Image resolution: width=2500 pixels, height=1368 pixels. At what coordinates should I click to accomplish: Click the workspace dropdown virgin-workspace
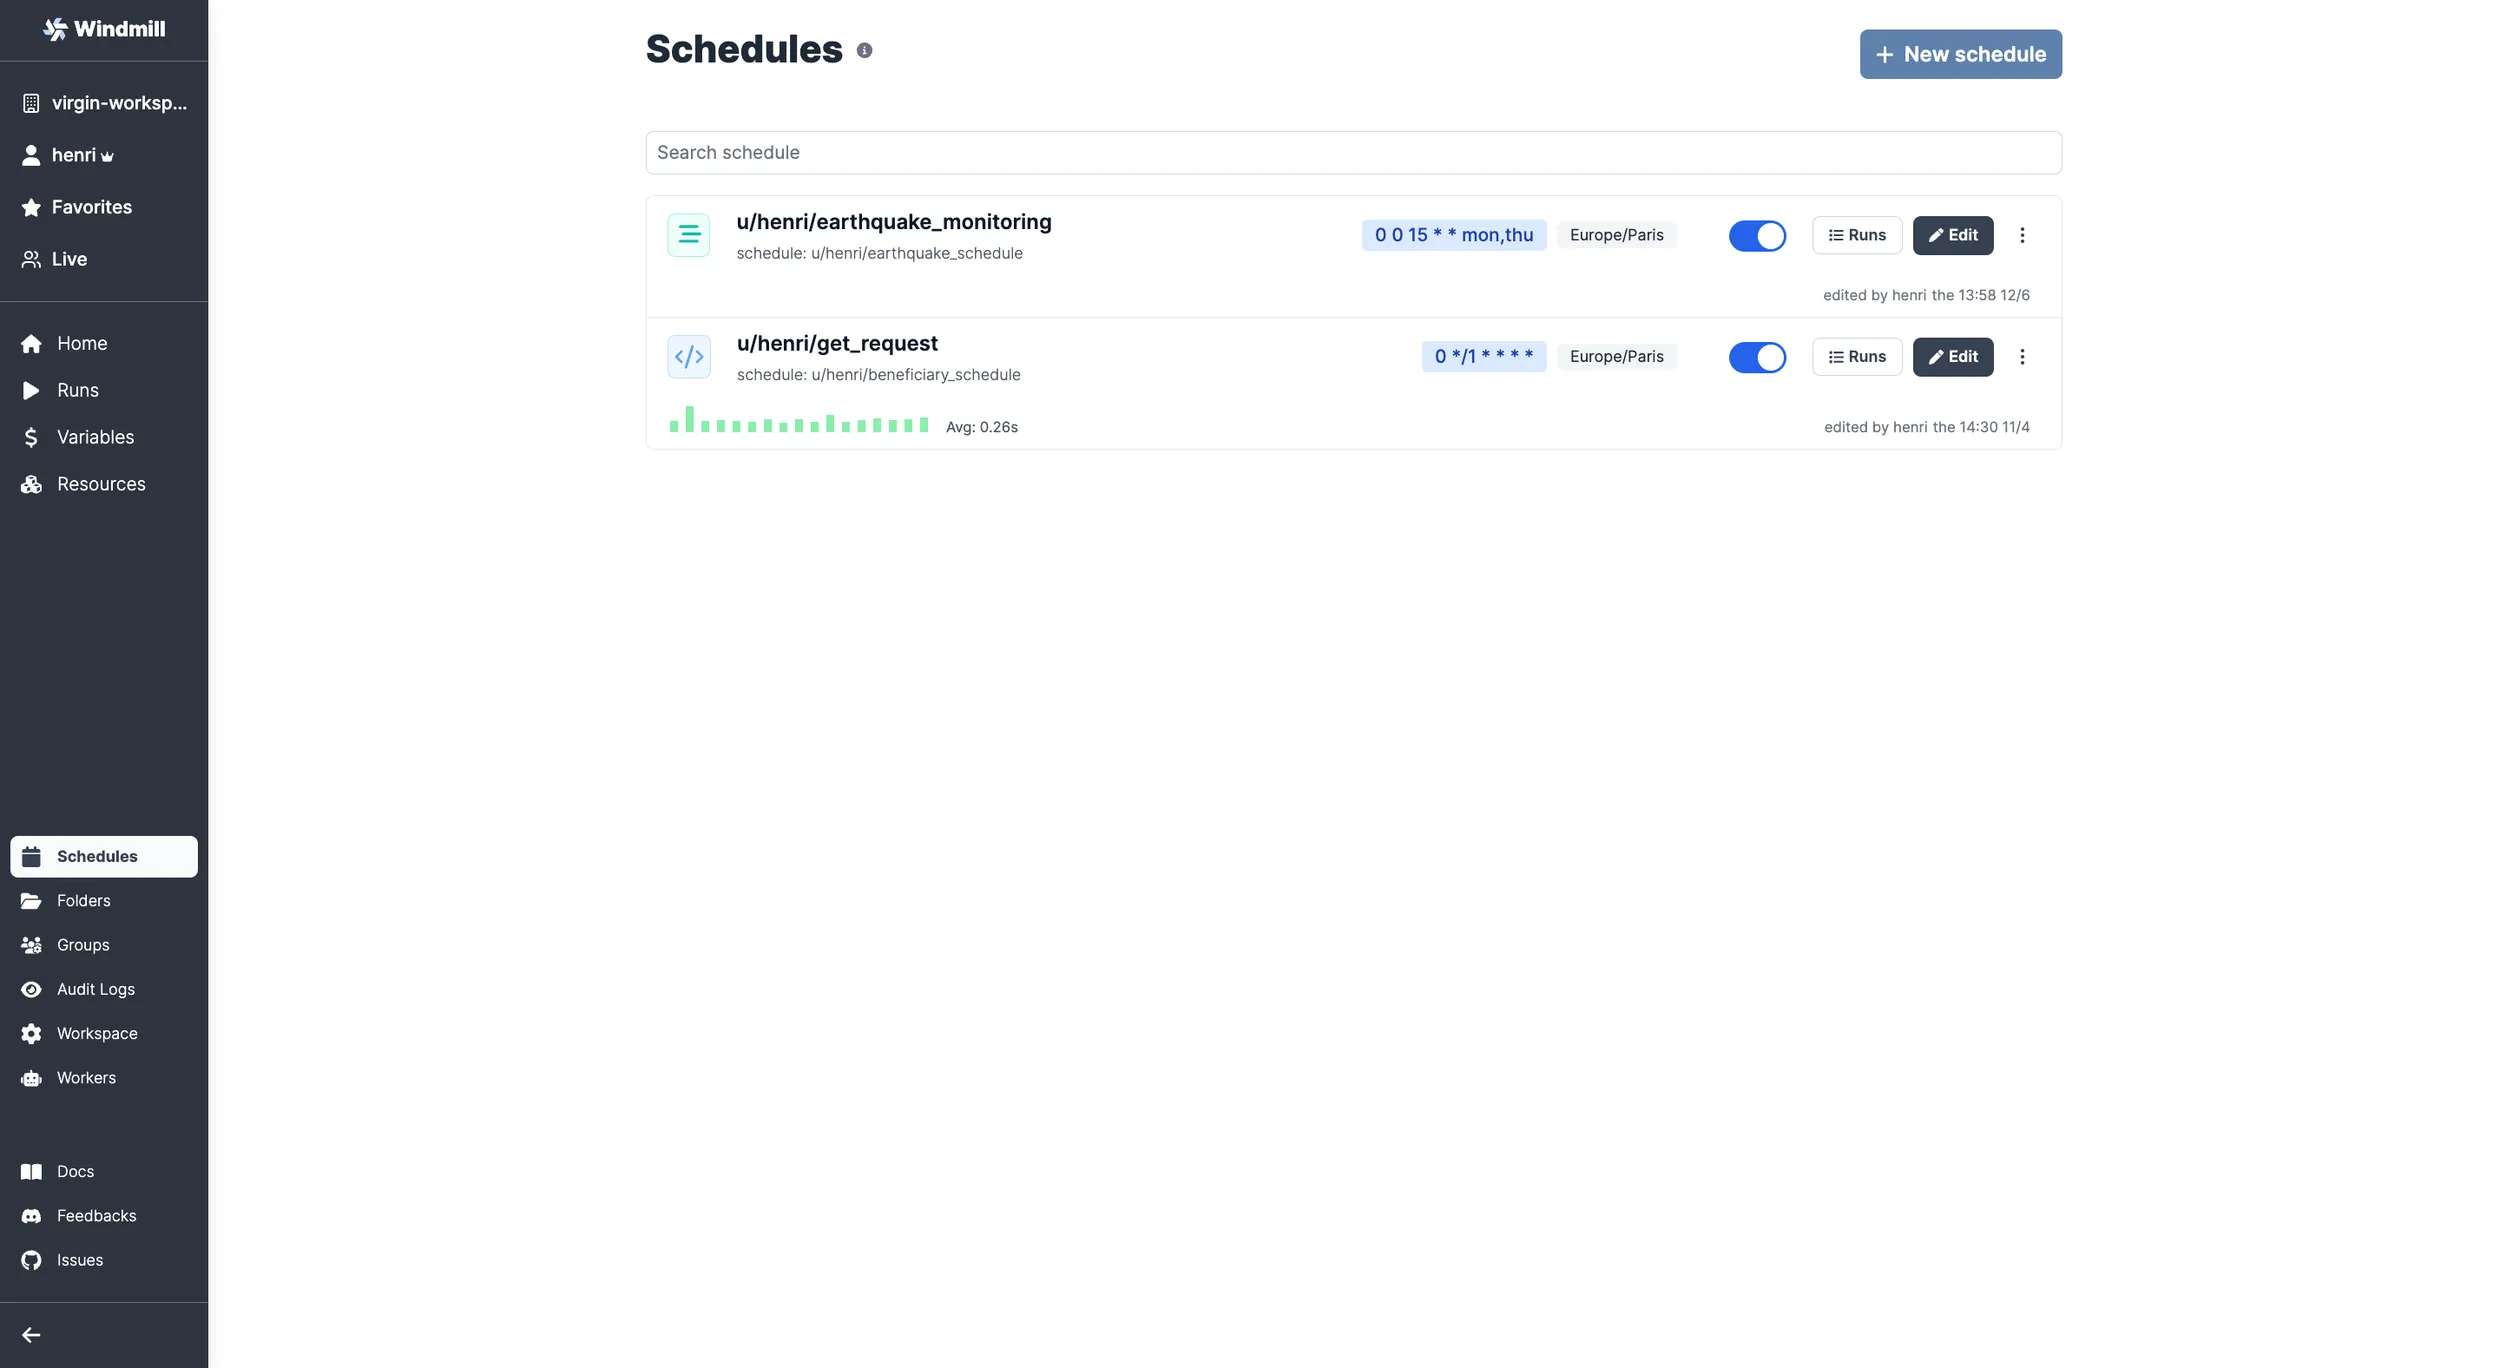103,101
